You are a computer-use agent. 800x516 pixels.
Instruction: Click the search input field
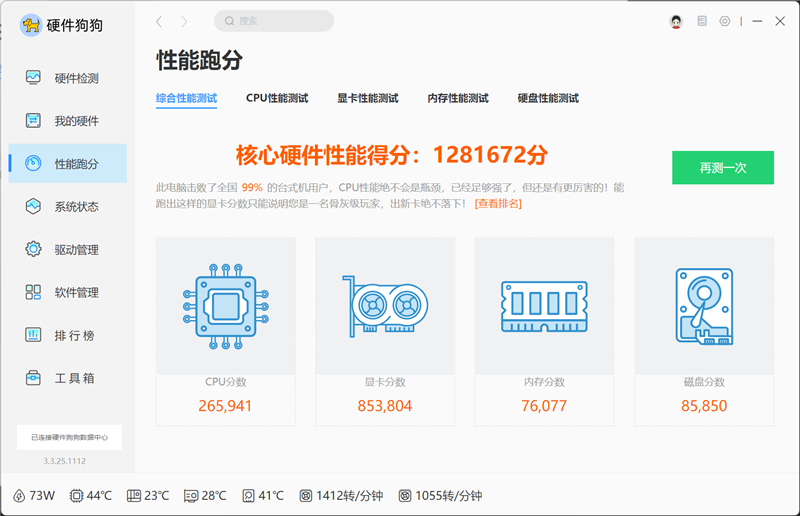pyautogui.click(x=274, y=21)
